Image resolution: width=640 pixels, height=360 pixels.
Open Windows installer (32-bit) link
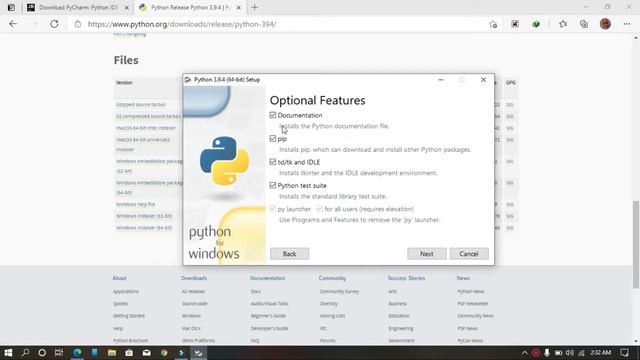pyautogui.click(x=144, y=216)
